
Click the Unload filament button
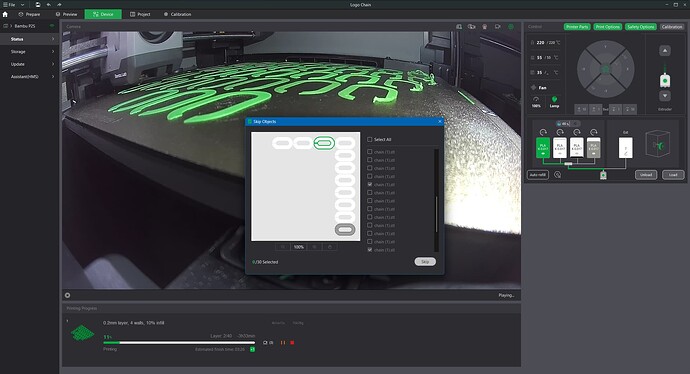coord(646,175)
